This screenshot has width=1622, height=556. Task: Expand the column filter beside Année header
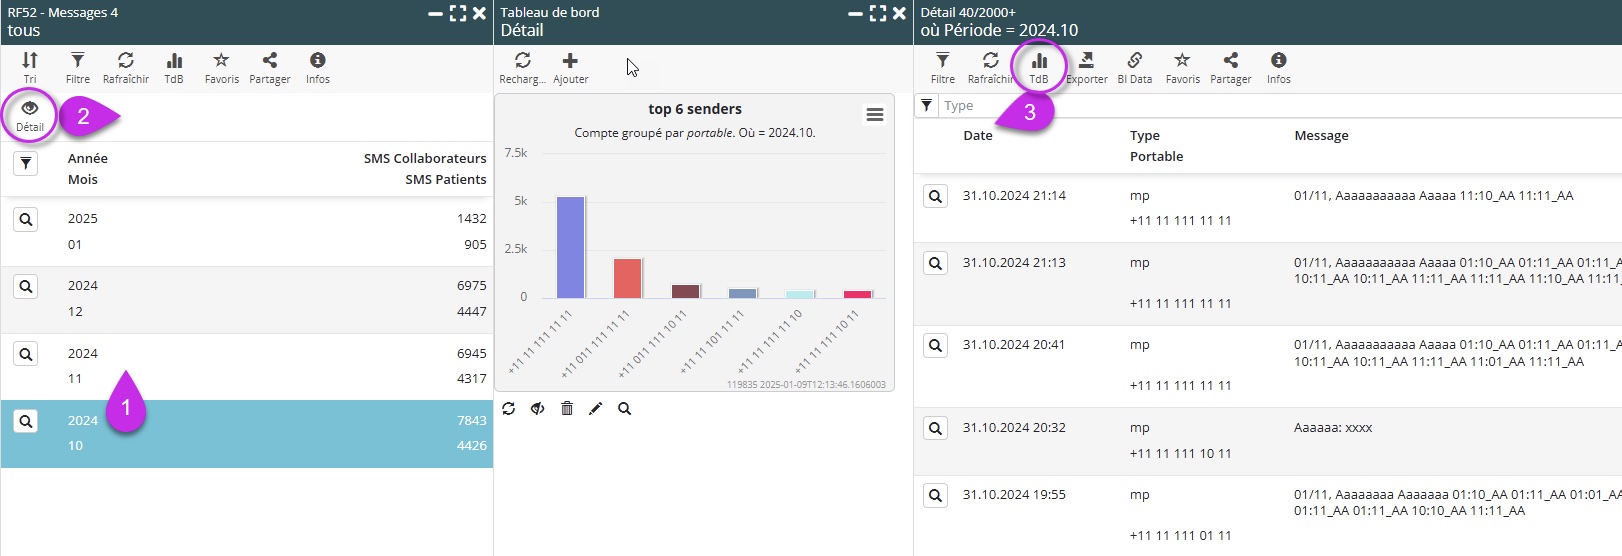pyautogui.click(x=26, y=163)
